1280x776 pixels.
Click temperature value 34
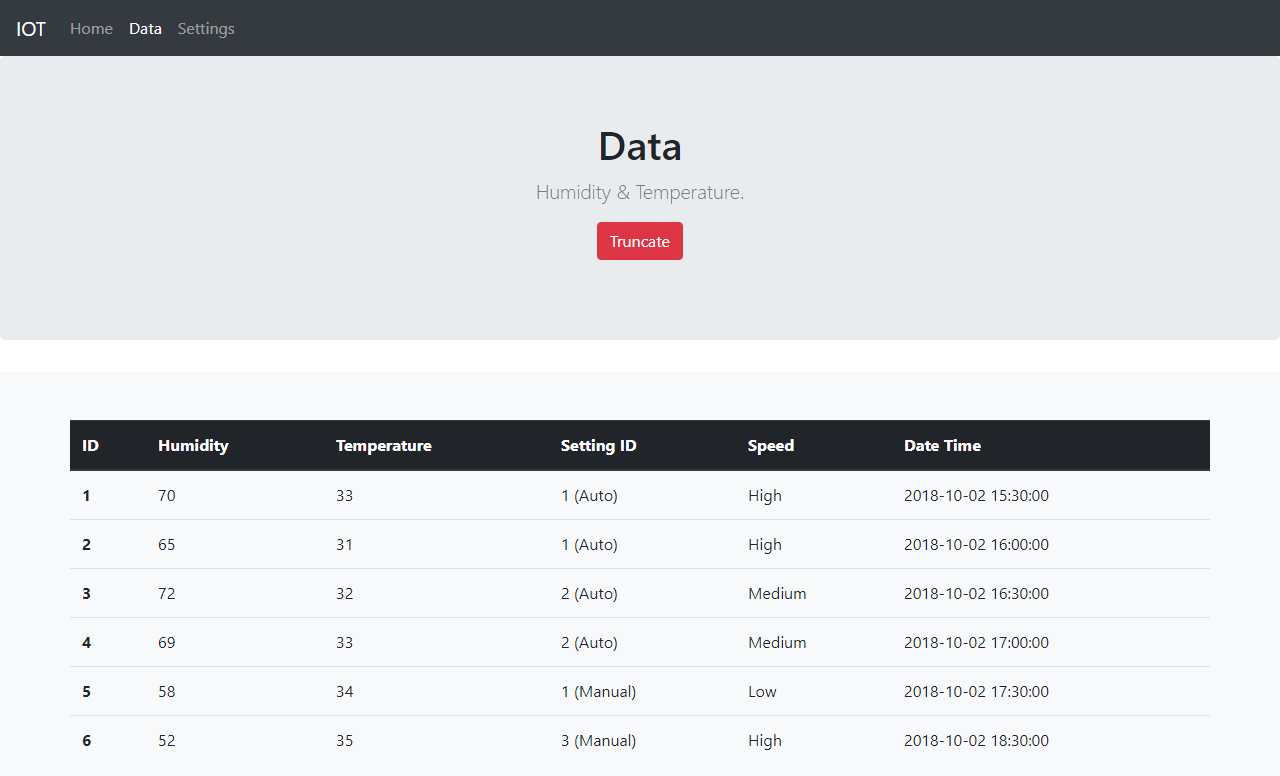coord(345,691)
